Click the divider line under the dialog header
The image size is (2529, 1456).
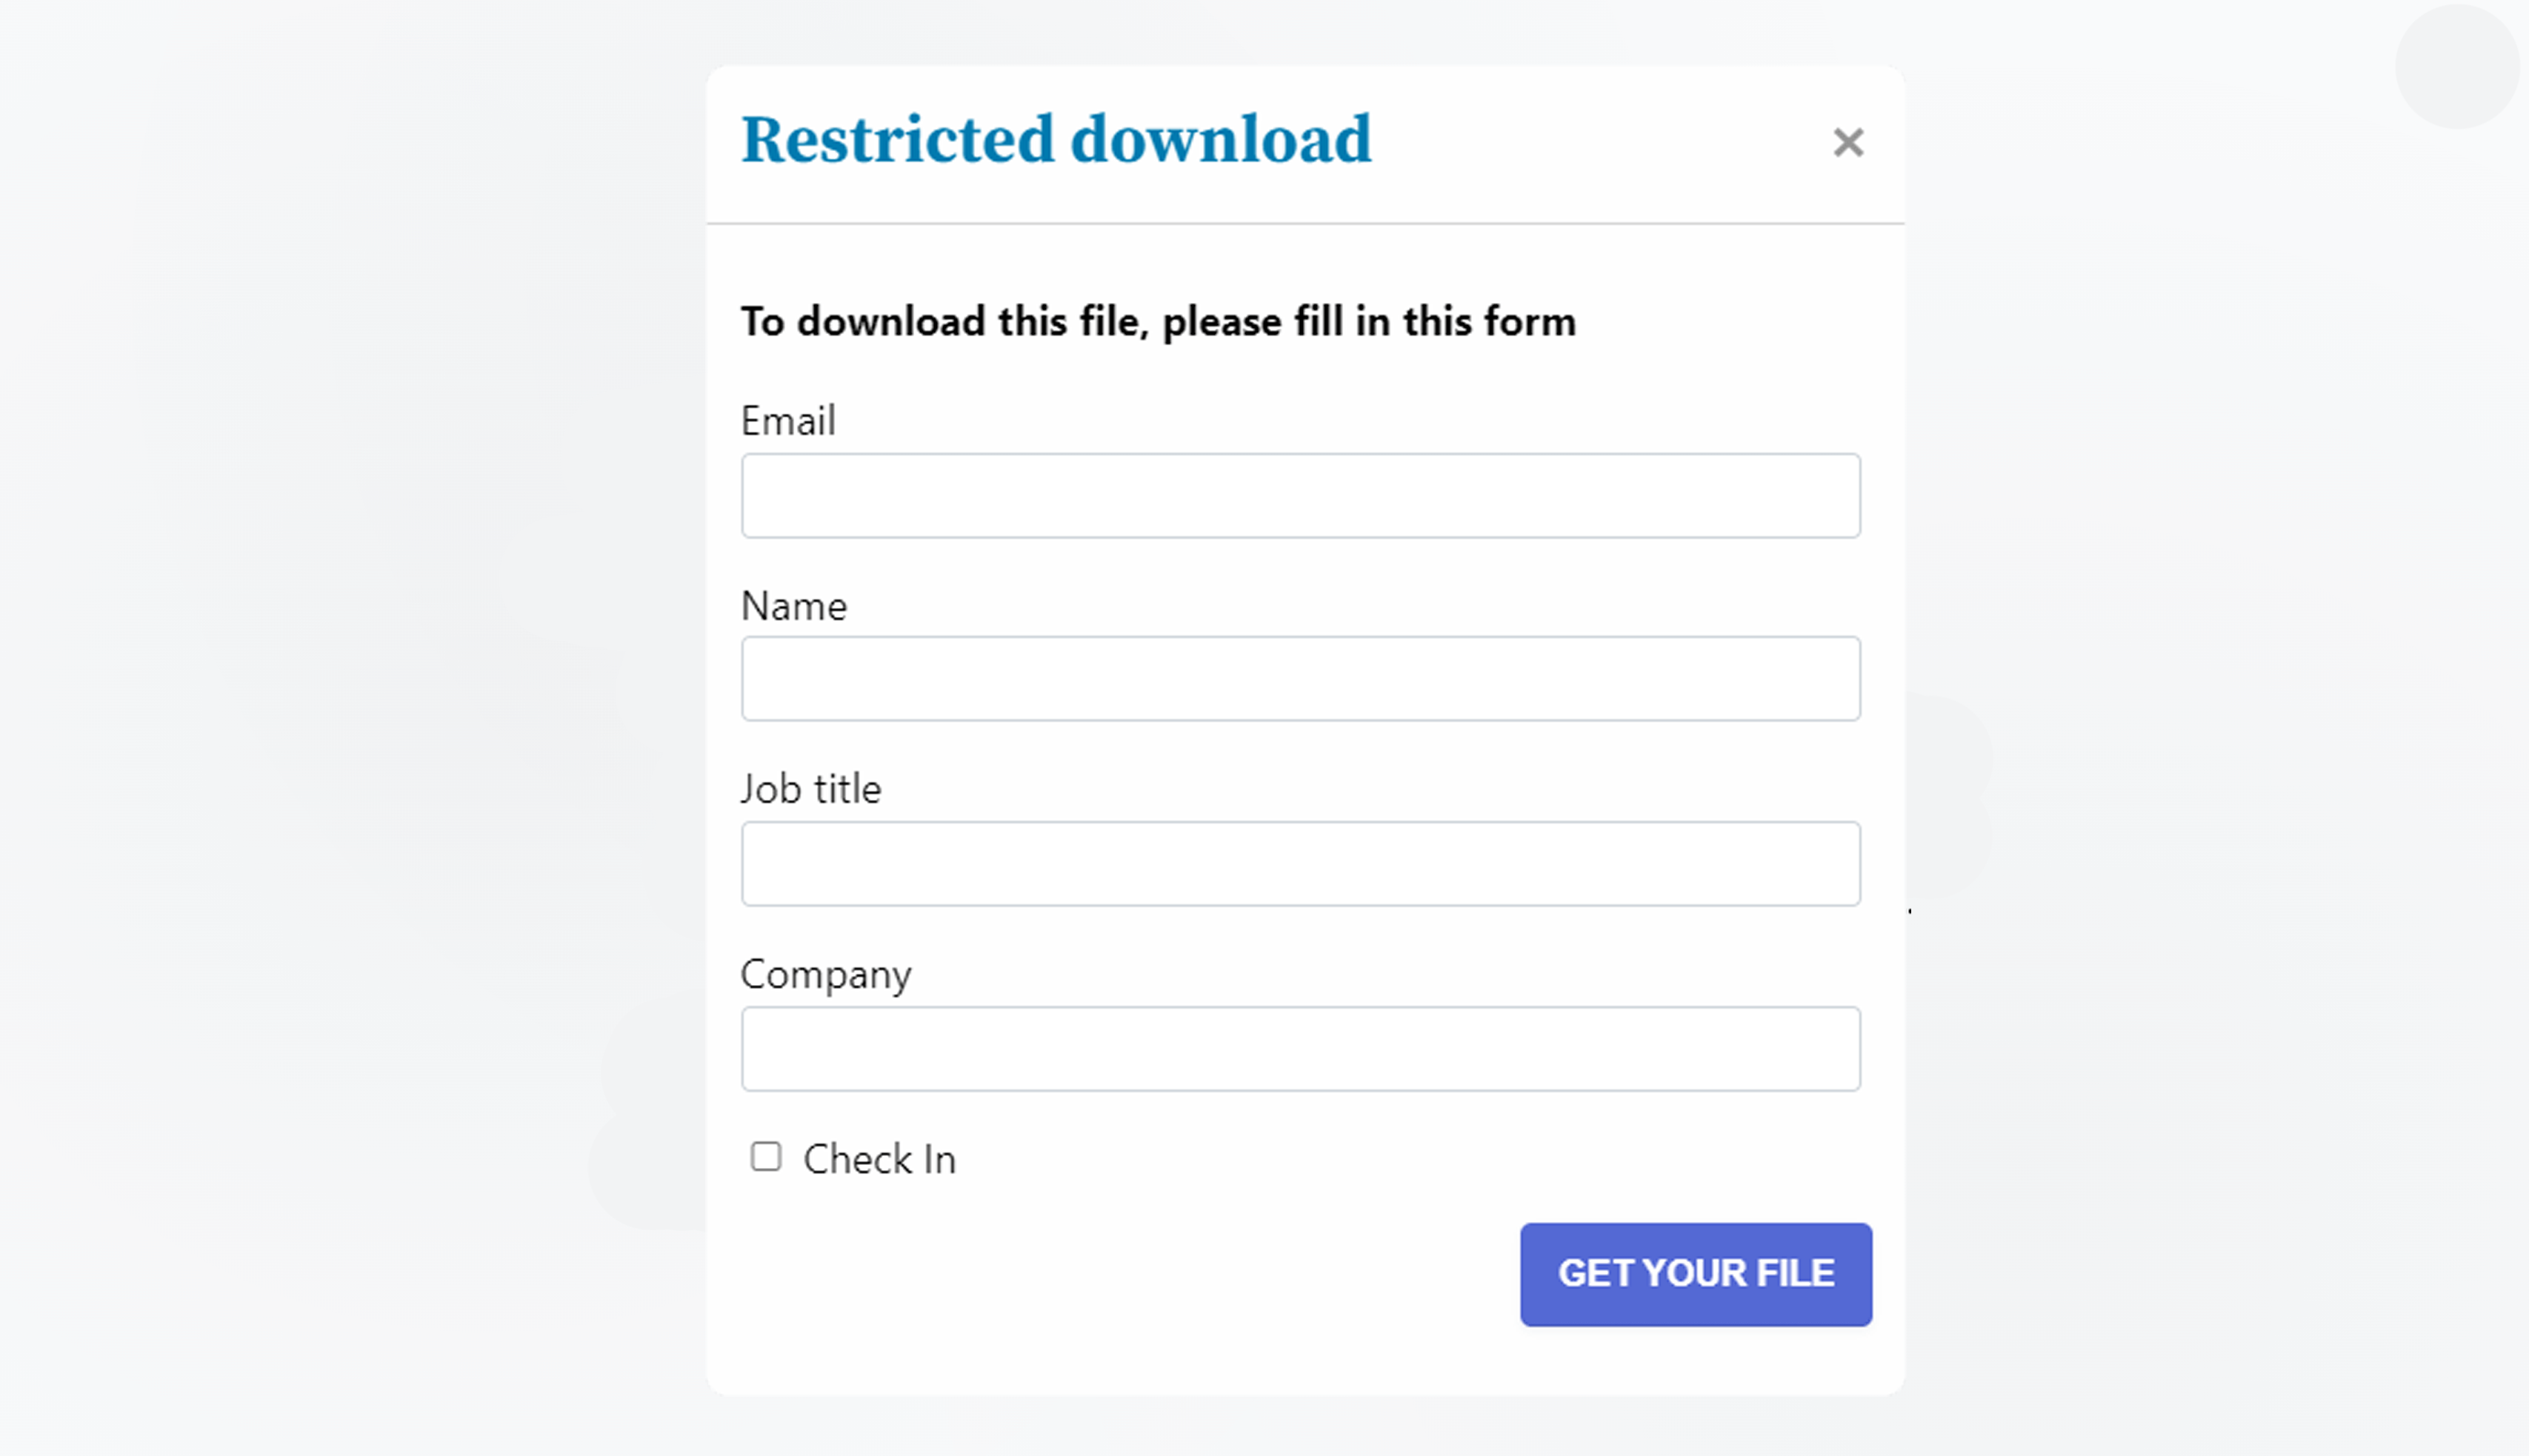1305,224
